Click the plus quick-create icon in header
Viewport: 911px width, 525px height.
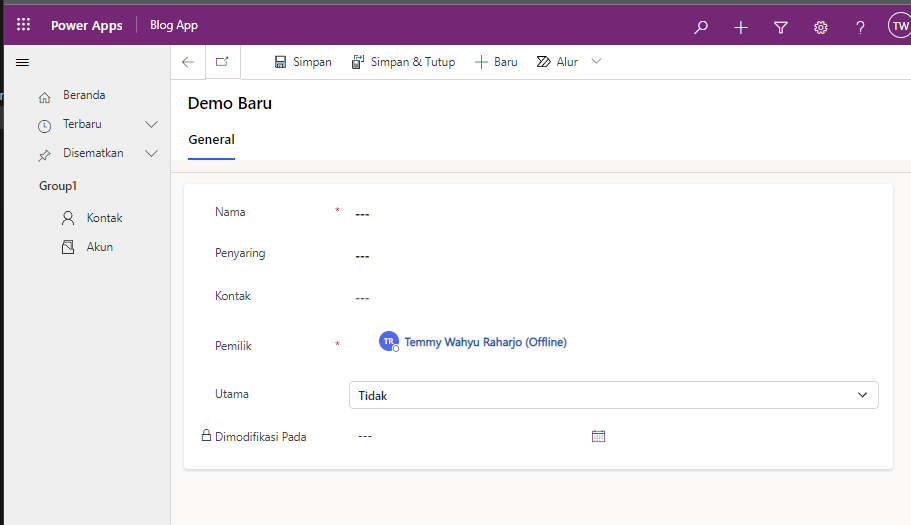[741, 27]
